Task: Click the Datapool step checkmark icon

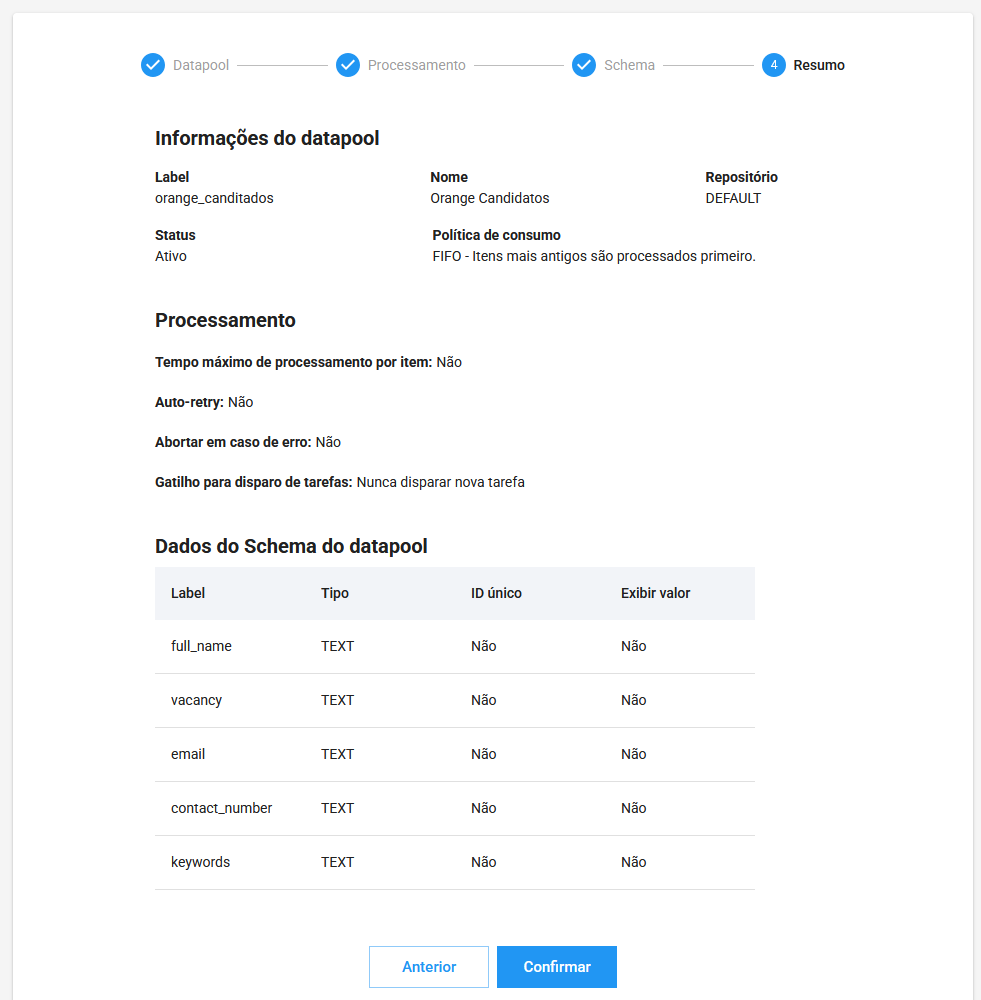Action: tap(153, 65)
